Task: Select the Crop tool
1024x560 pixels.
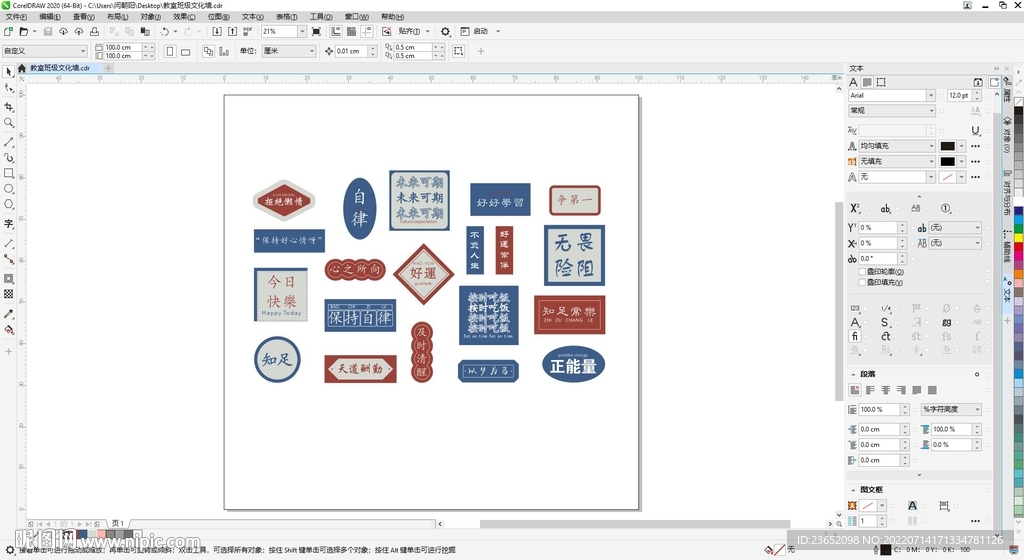Action: [8, 106]
